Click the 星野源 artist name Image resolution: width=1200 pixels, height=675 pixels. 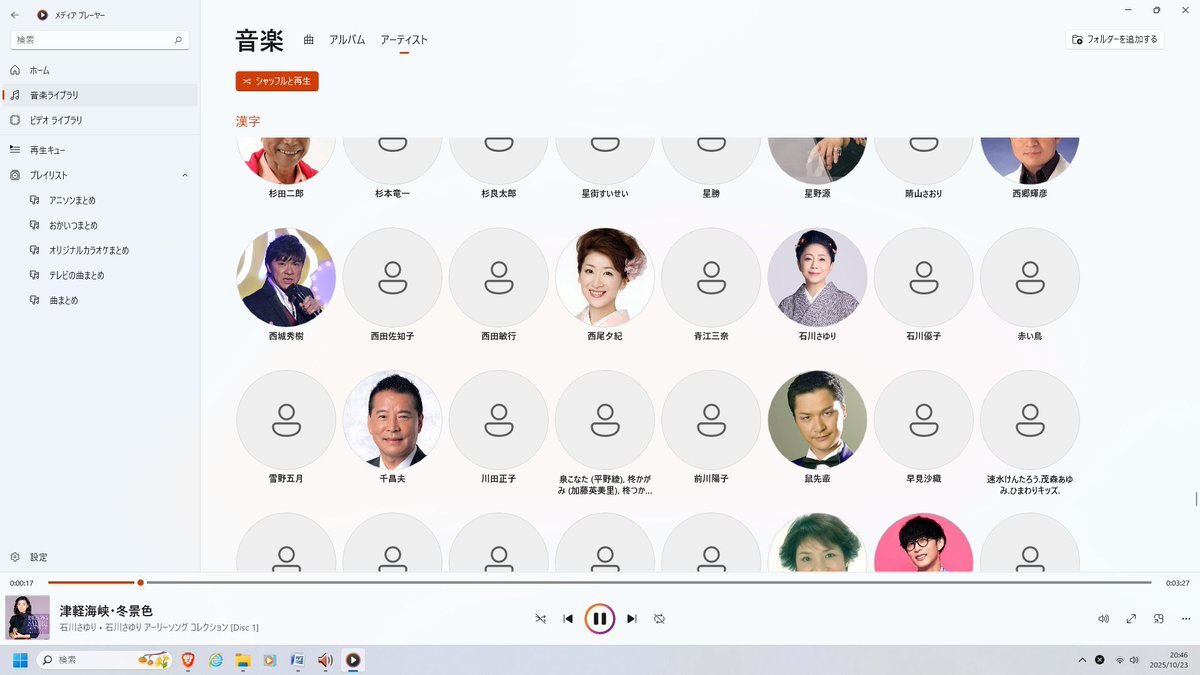pyautogui.click(x=817, y=193)
